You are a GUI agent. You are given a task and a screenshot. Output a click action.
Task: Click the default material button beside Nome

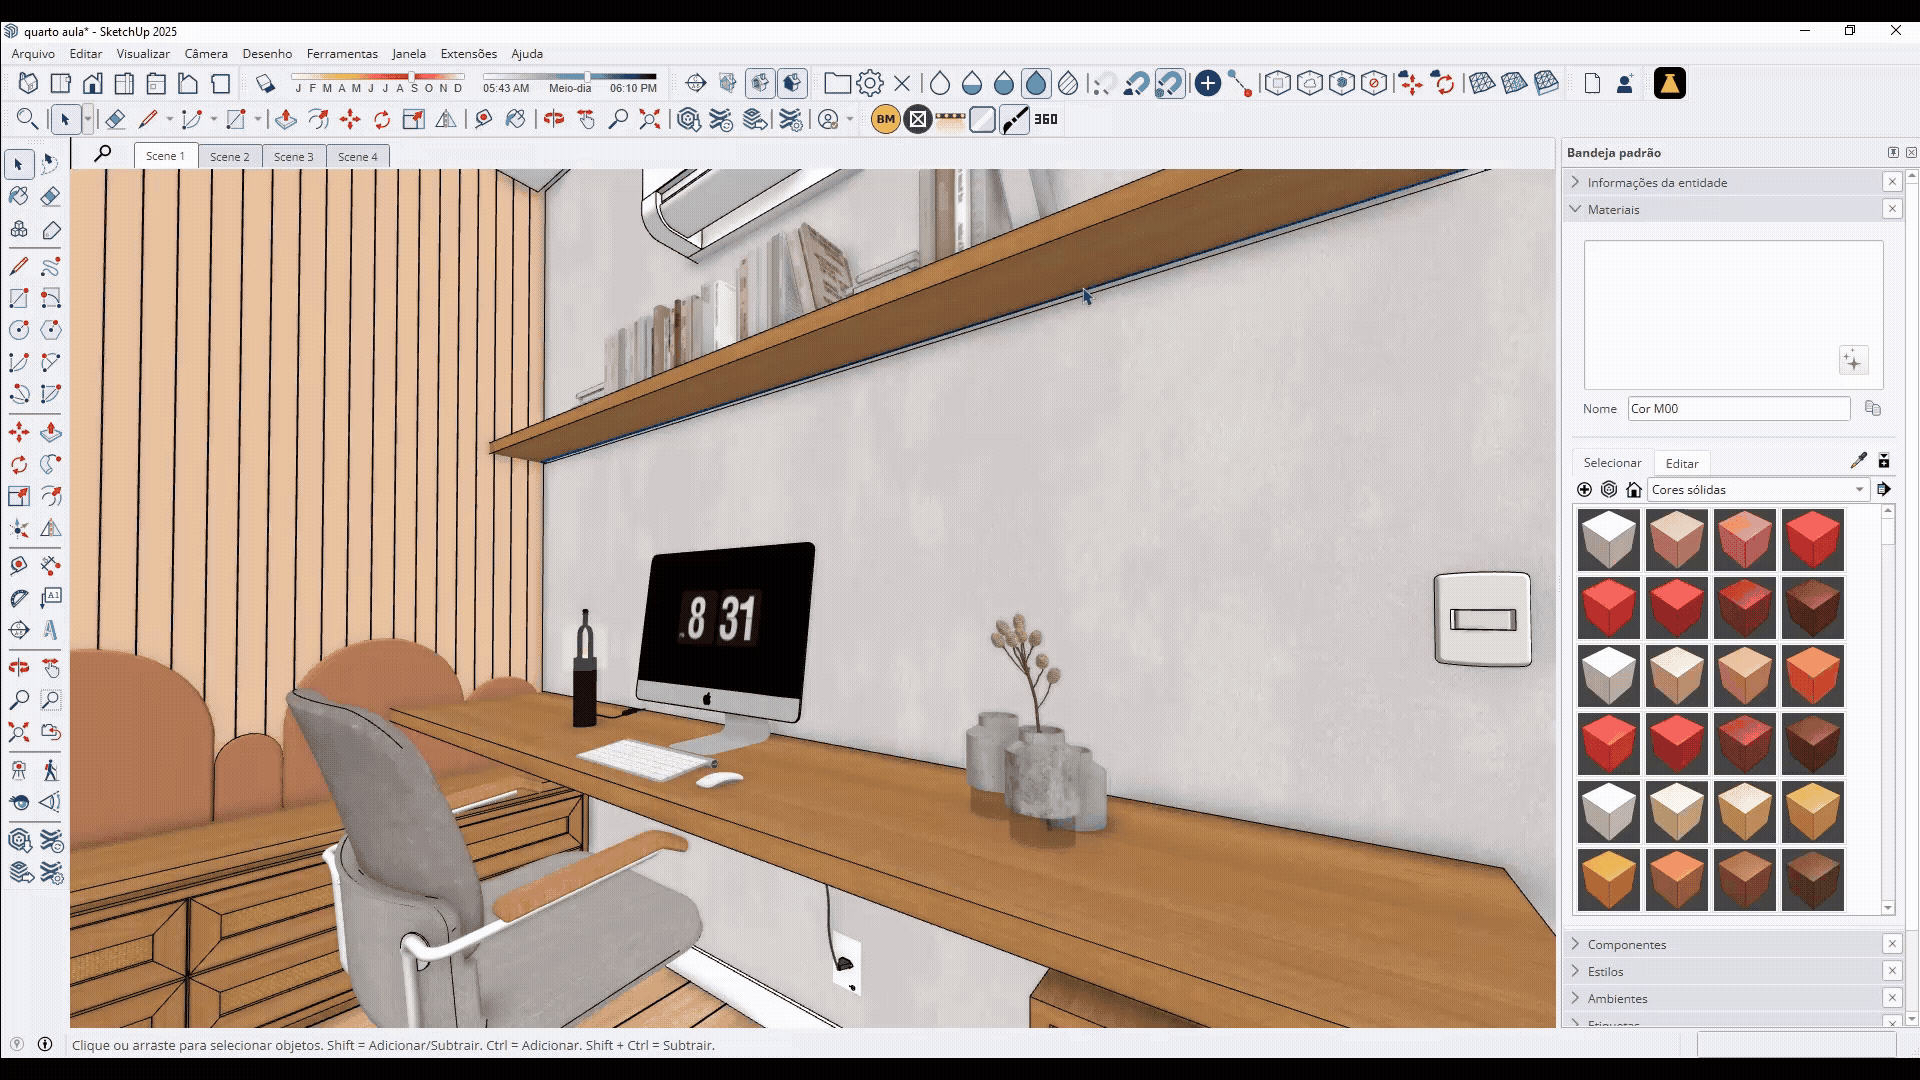tap(1873, 408)
